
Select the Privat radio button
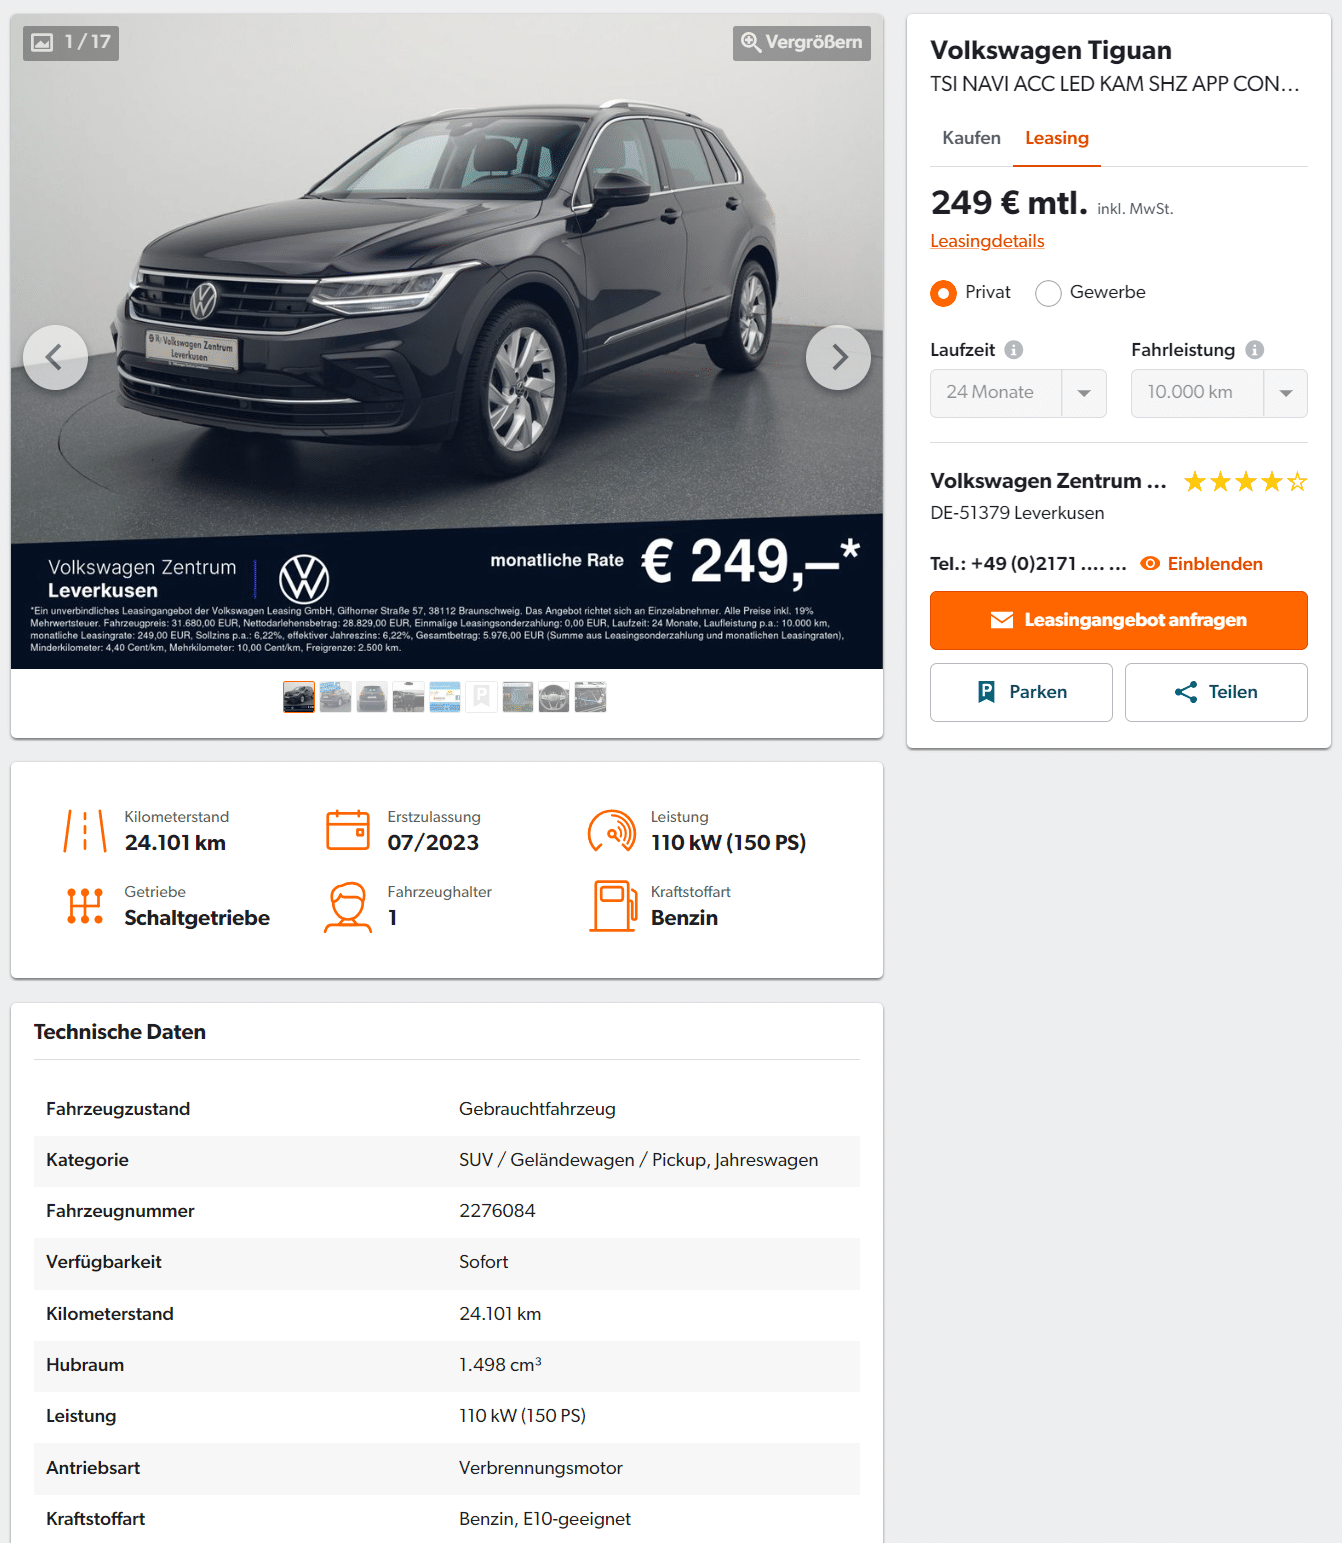(943, 293)
